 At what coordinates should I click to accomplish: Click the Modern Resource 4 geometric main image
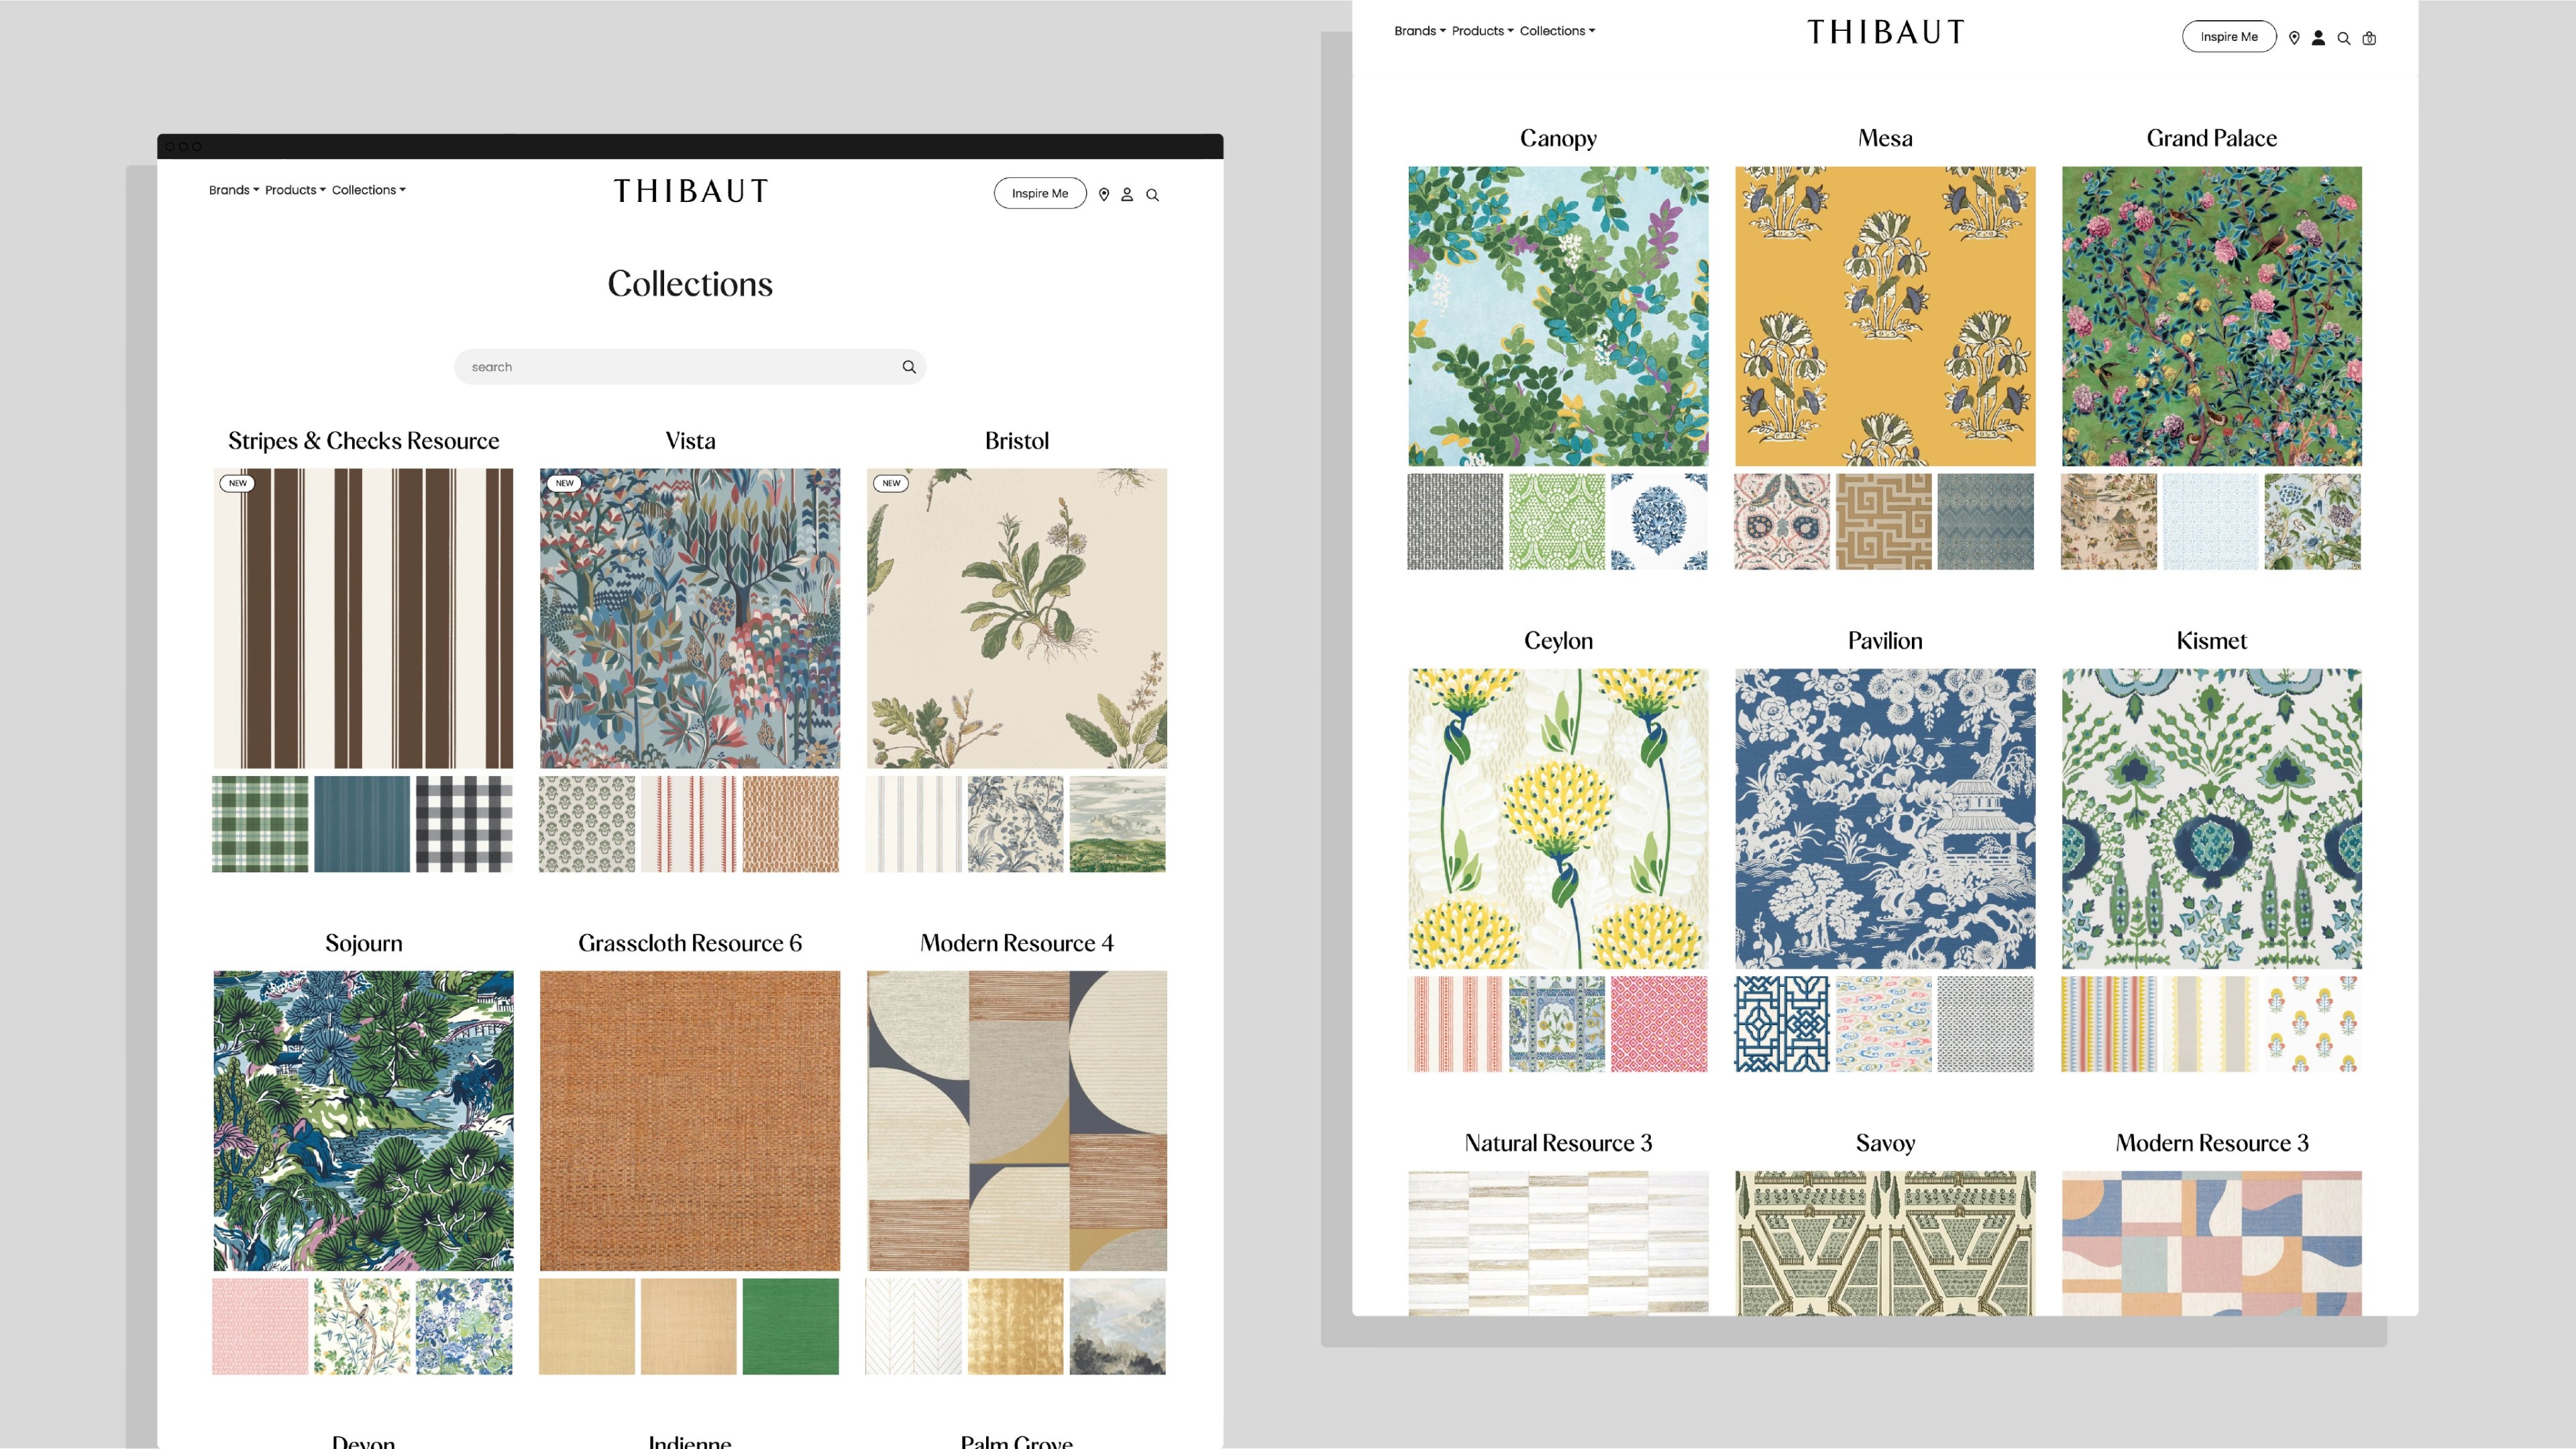coord(1017,1120)
